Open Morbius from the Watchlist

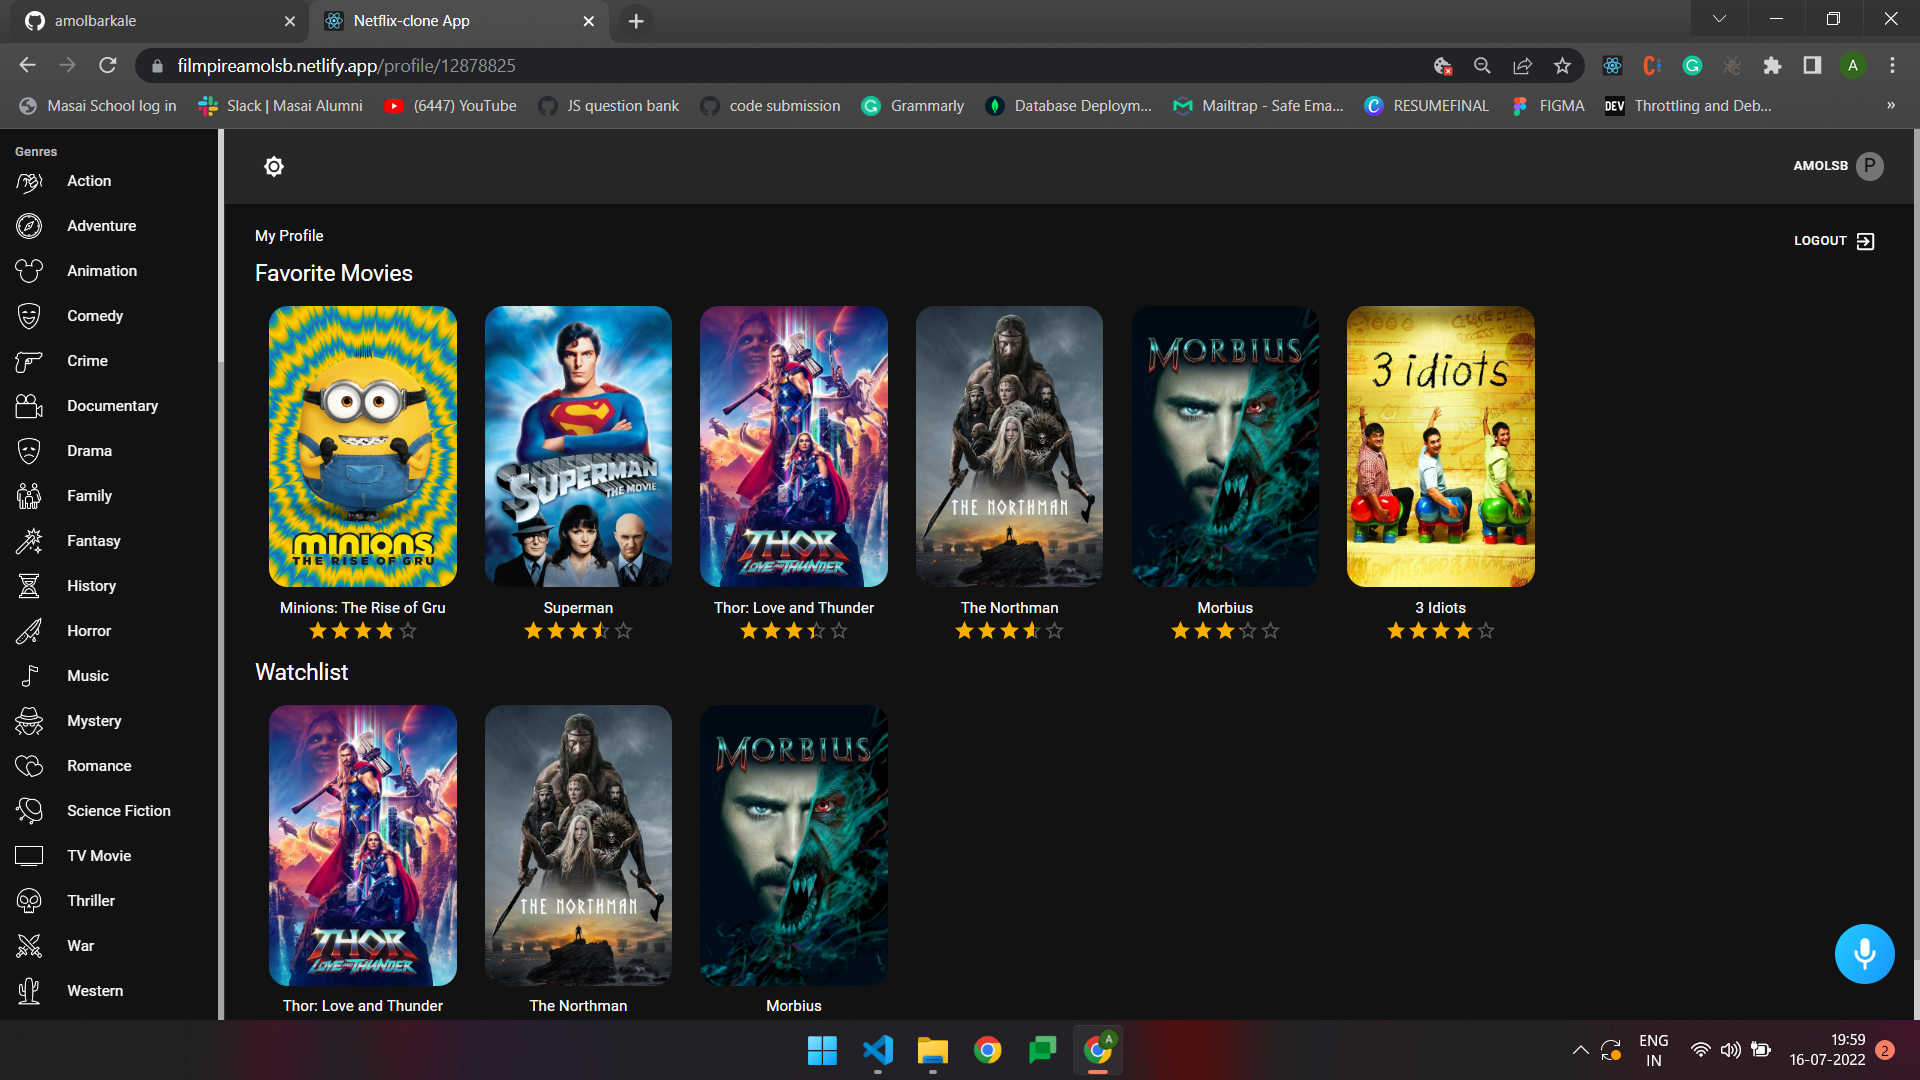793,845
